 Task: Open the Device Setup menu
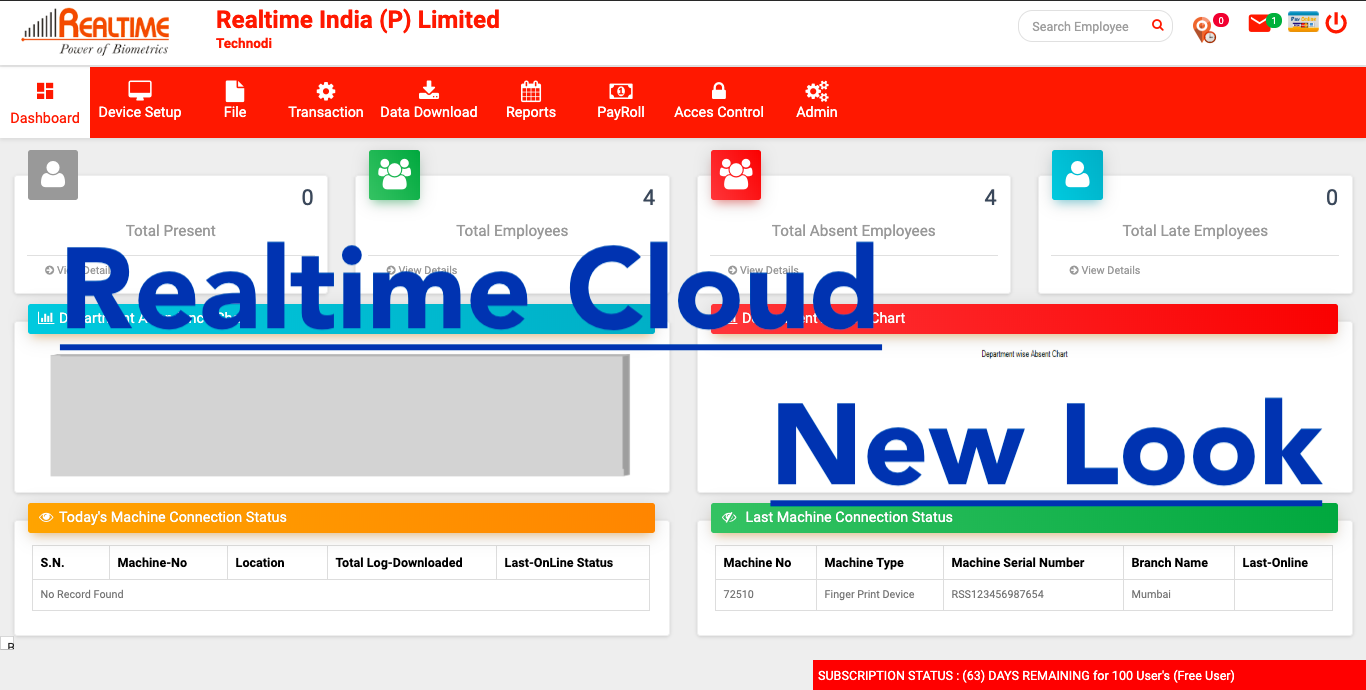point(140,101)
